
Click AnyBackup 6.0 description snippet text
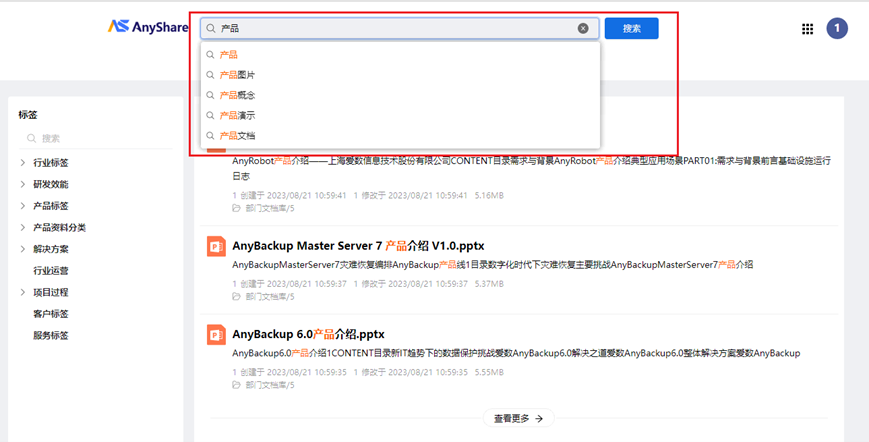coord(516,353)
